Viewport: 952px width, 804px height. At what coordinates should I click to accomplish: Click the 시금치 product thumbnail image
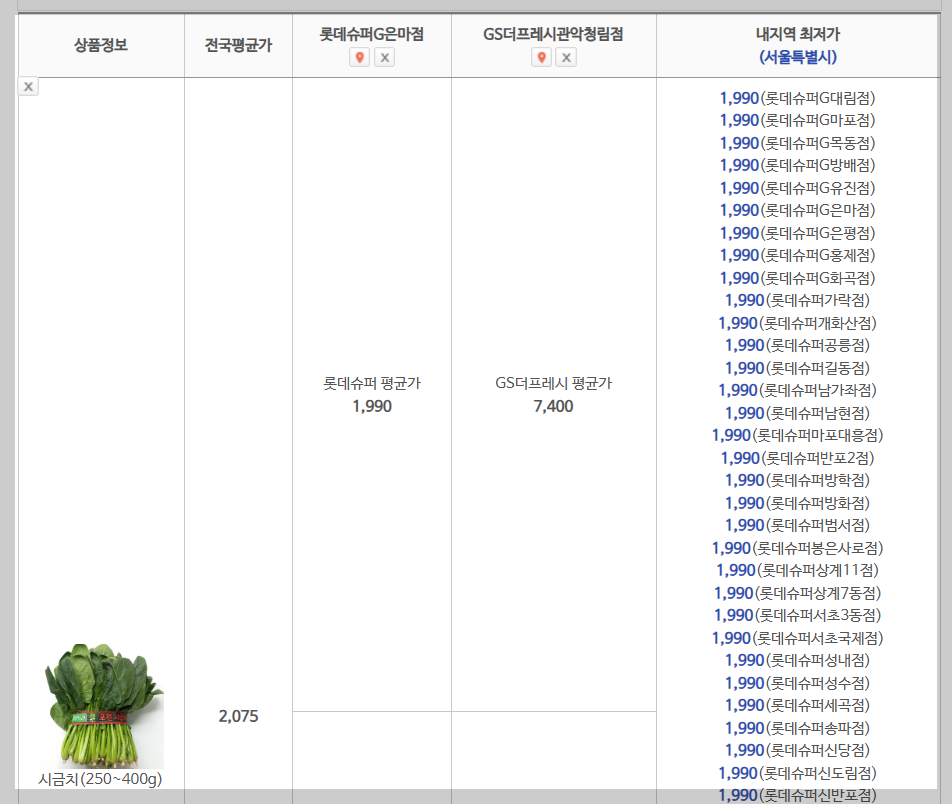coord(104,706)
